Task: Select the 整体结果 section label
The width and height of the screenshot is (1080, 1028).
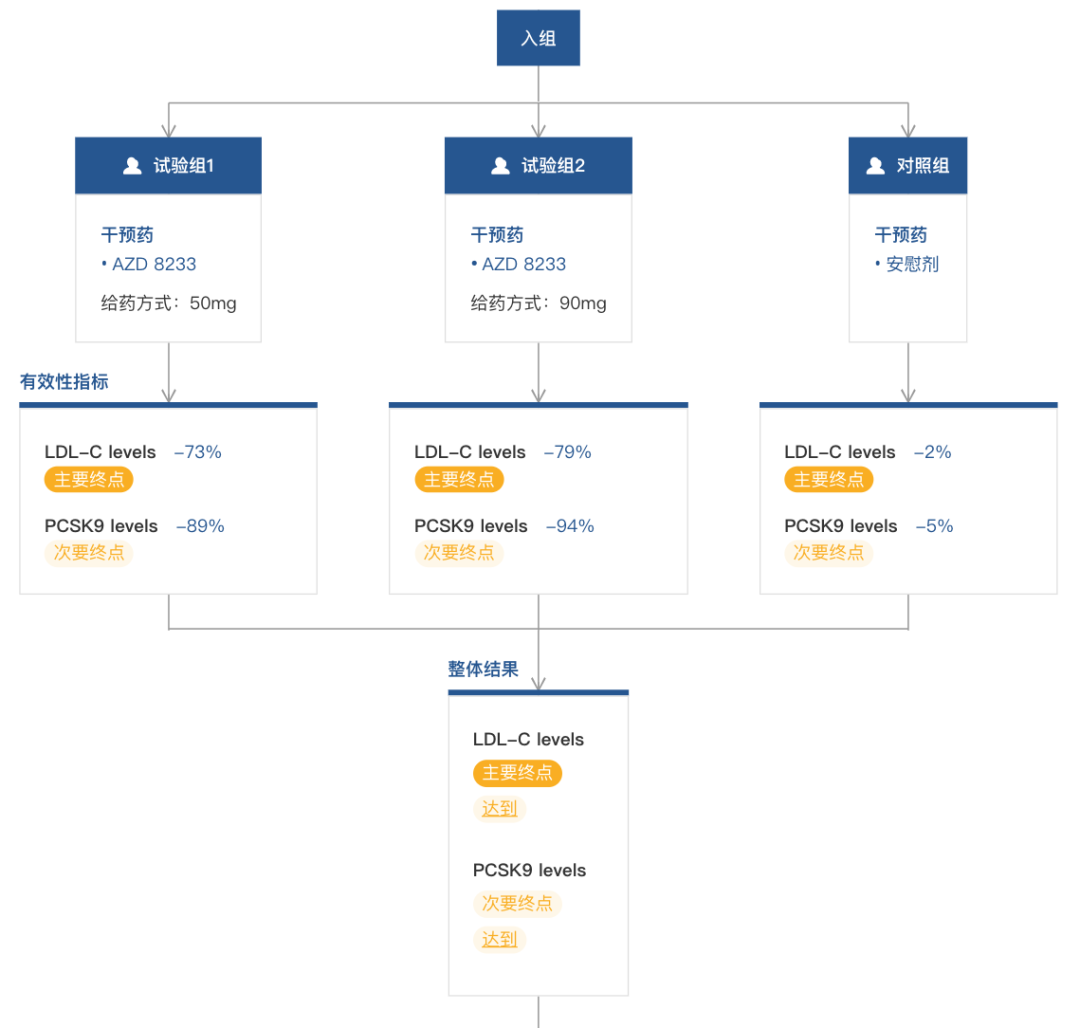Action: coord(483,669)
